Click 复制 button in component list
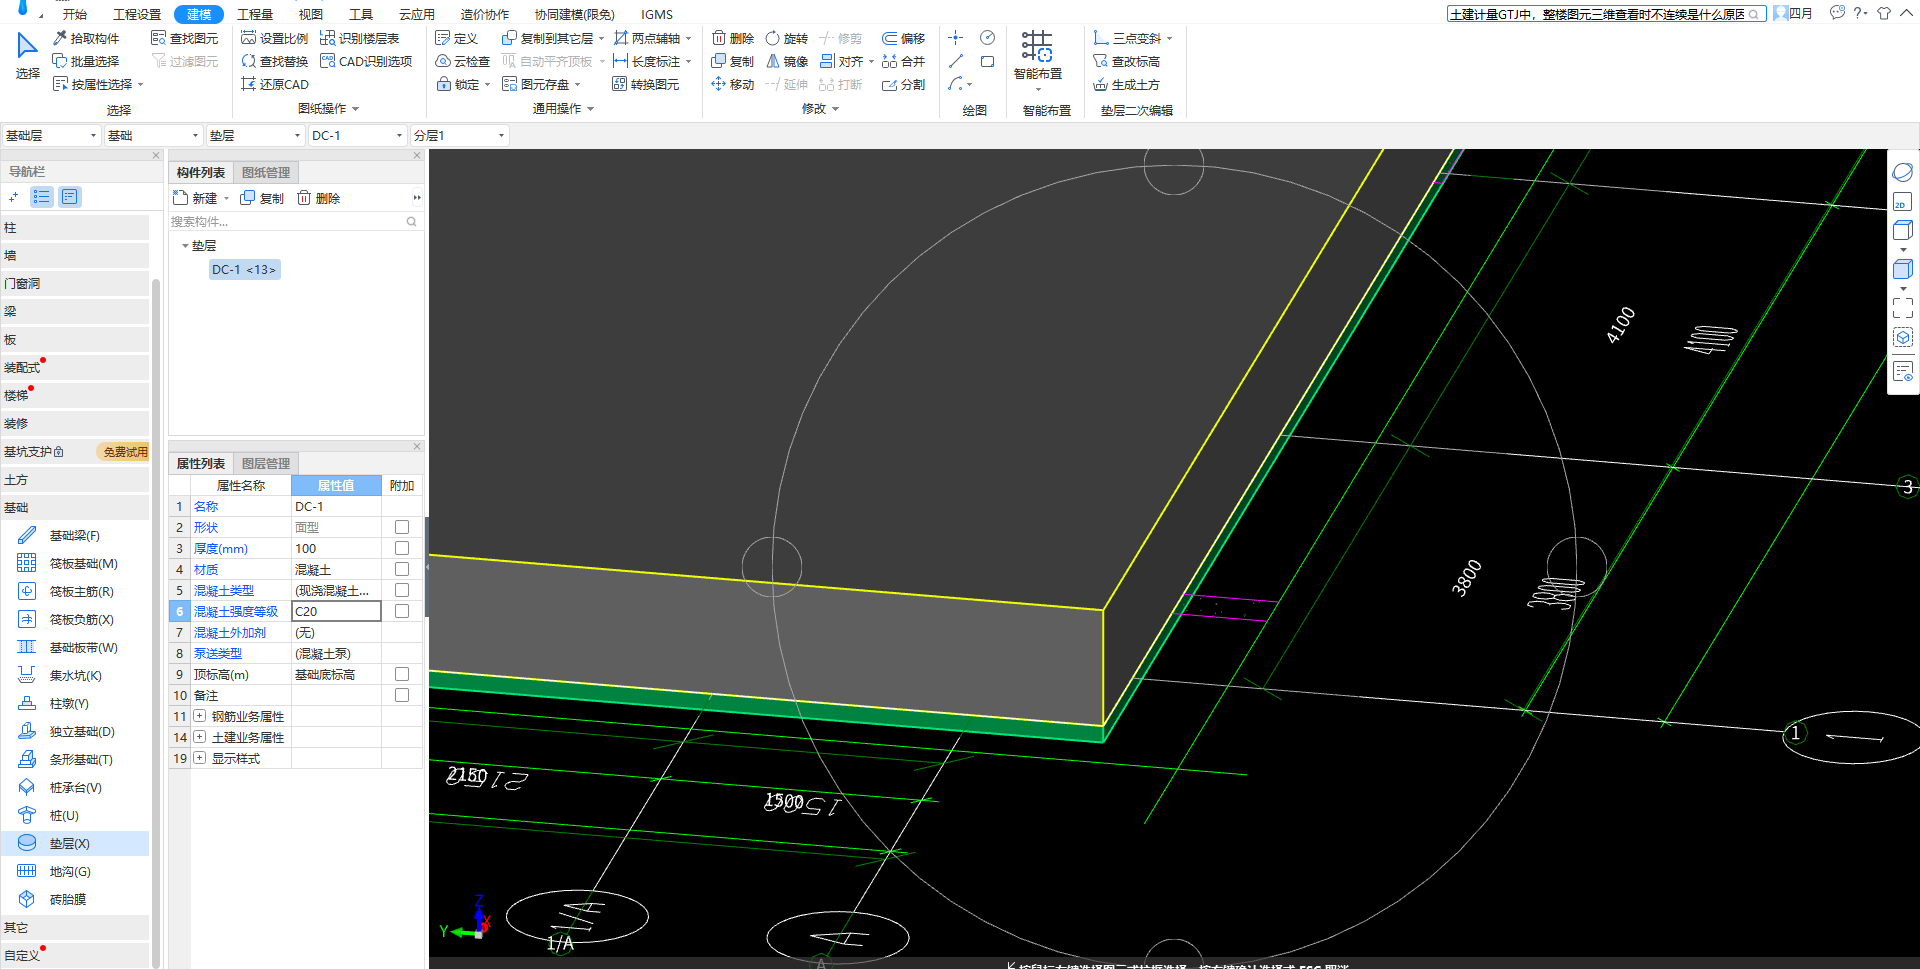1920x969 pixels. pyautogui.click(x=262, y=198)
